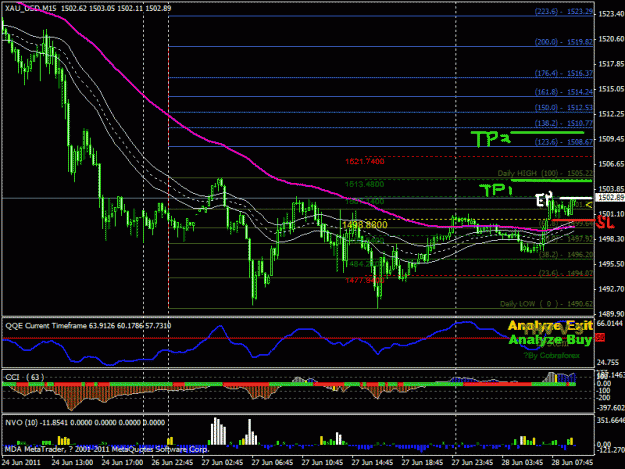Click the (38.2) - 1496.20 level label
625x469 pixels.
[x=568, y=255]
